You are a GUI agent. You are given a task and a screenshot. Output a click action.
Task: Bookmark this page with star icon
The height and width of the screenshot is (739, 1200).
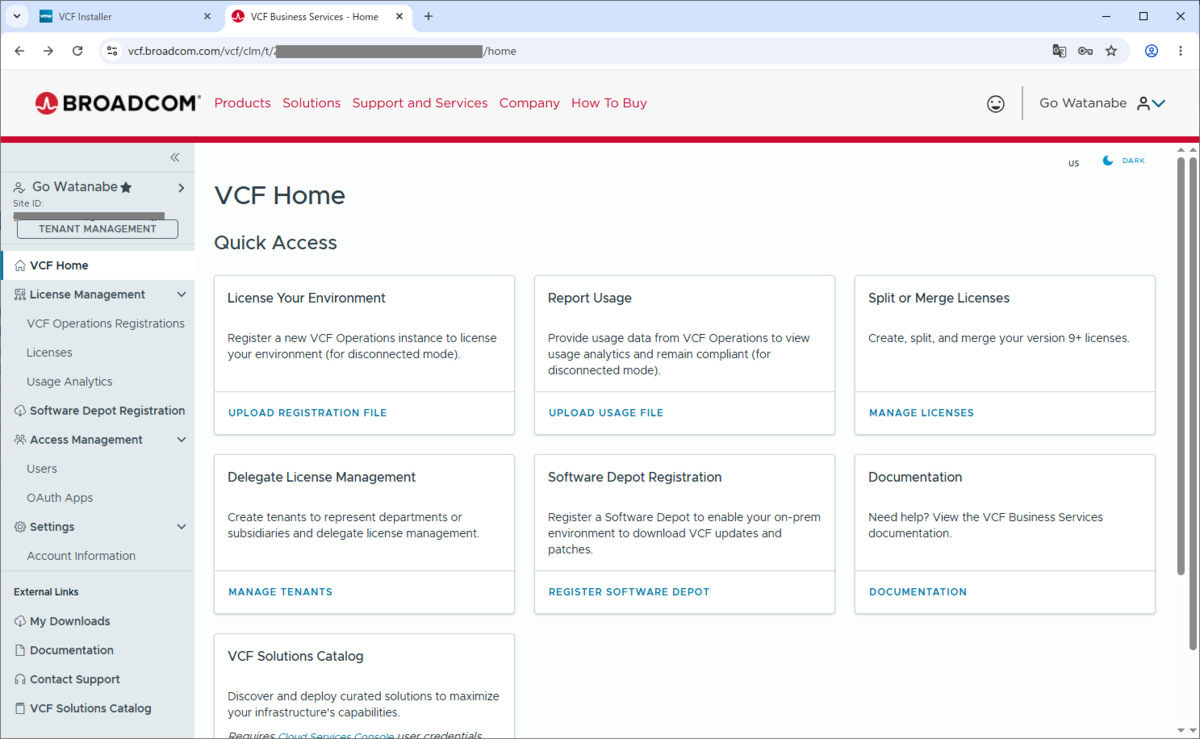pyautogui.click(x=1111, y=51)
